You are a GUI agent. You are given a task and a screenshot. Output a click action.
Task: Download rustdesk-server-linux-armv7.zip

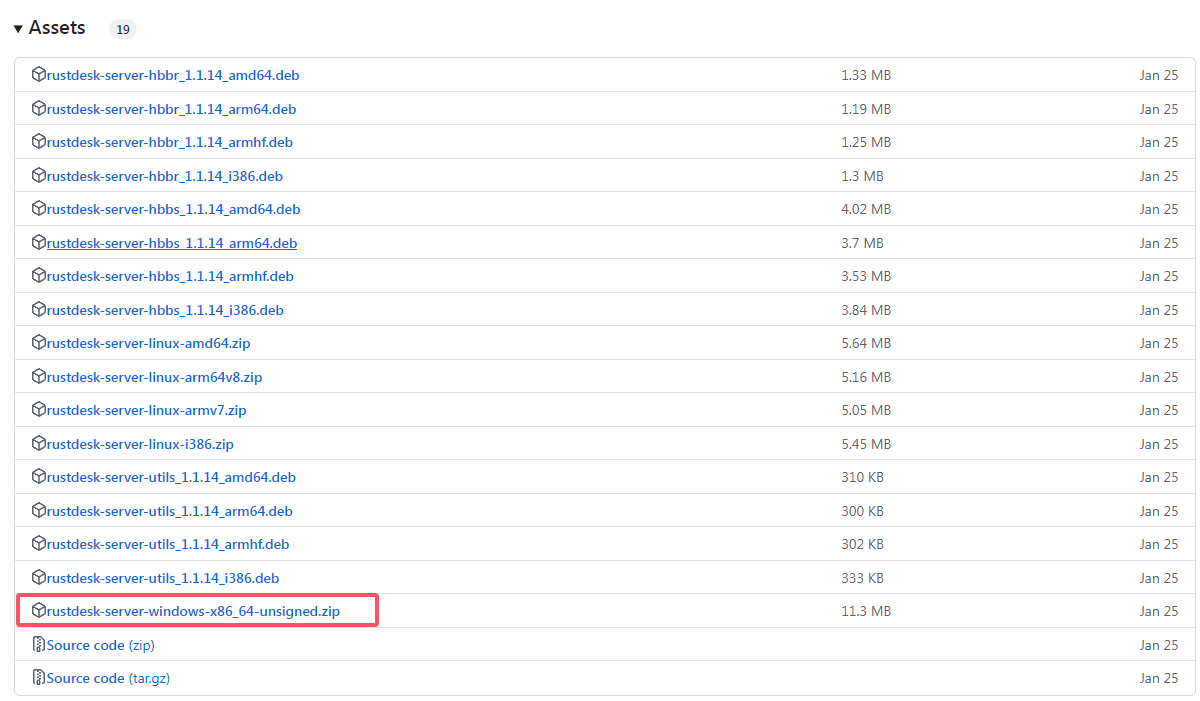[146, 410]
